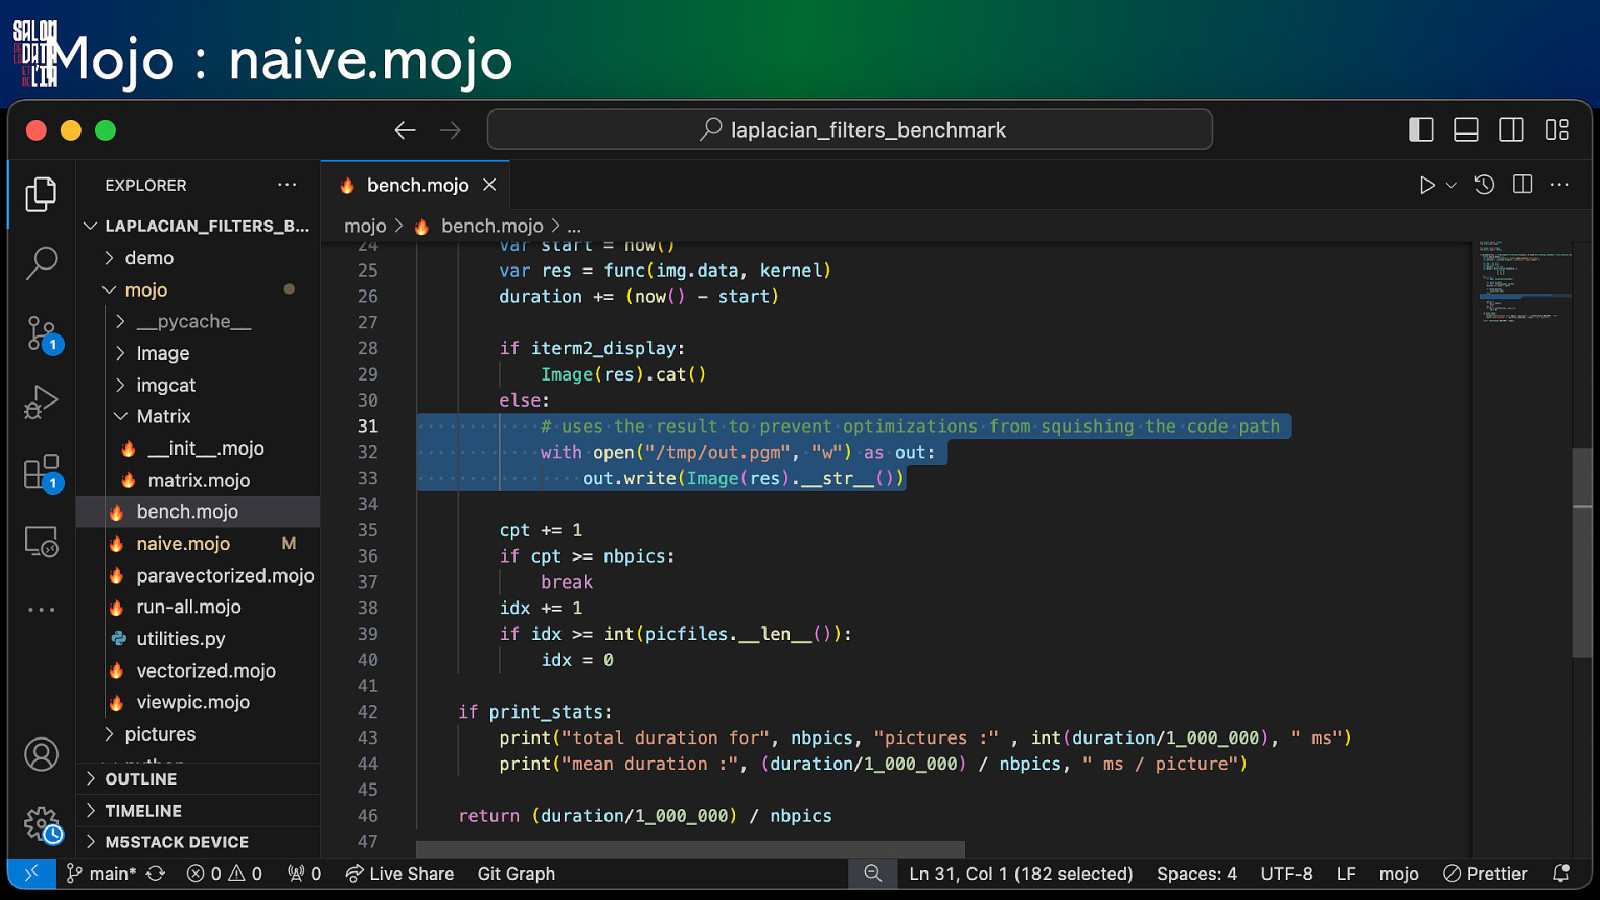Synchronize changes in status bar
Screen dimensions: 1600x900
156,873
